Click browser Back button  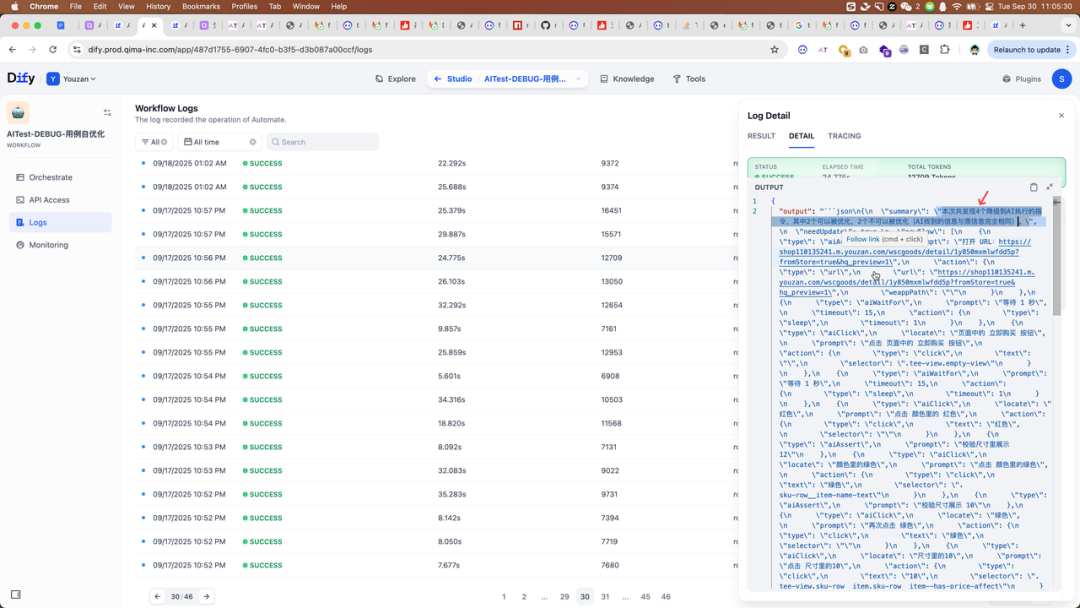12,50
